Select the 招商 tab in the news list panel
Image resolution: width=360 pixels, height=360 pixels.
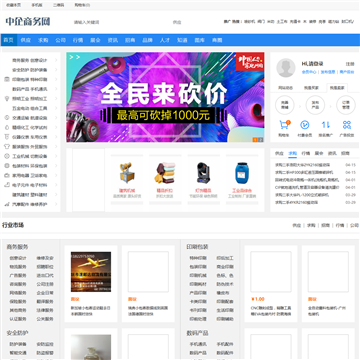pos(345,153)
